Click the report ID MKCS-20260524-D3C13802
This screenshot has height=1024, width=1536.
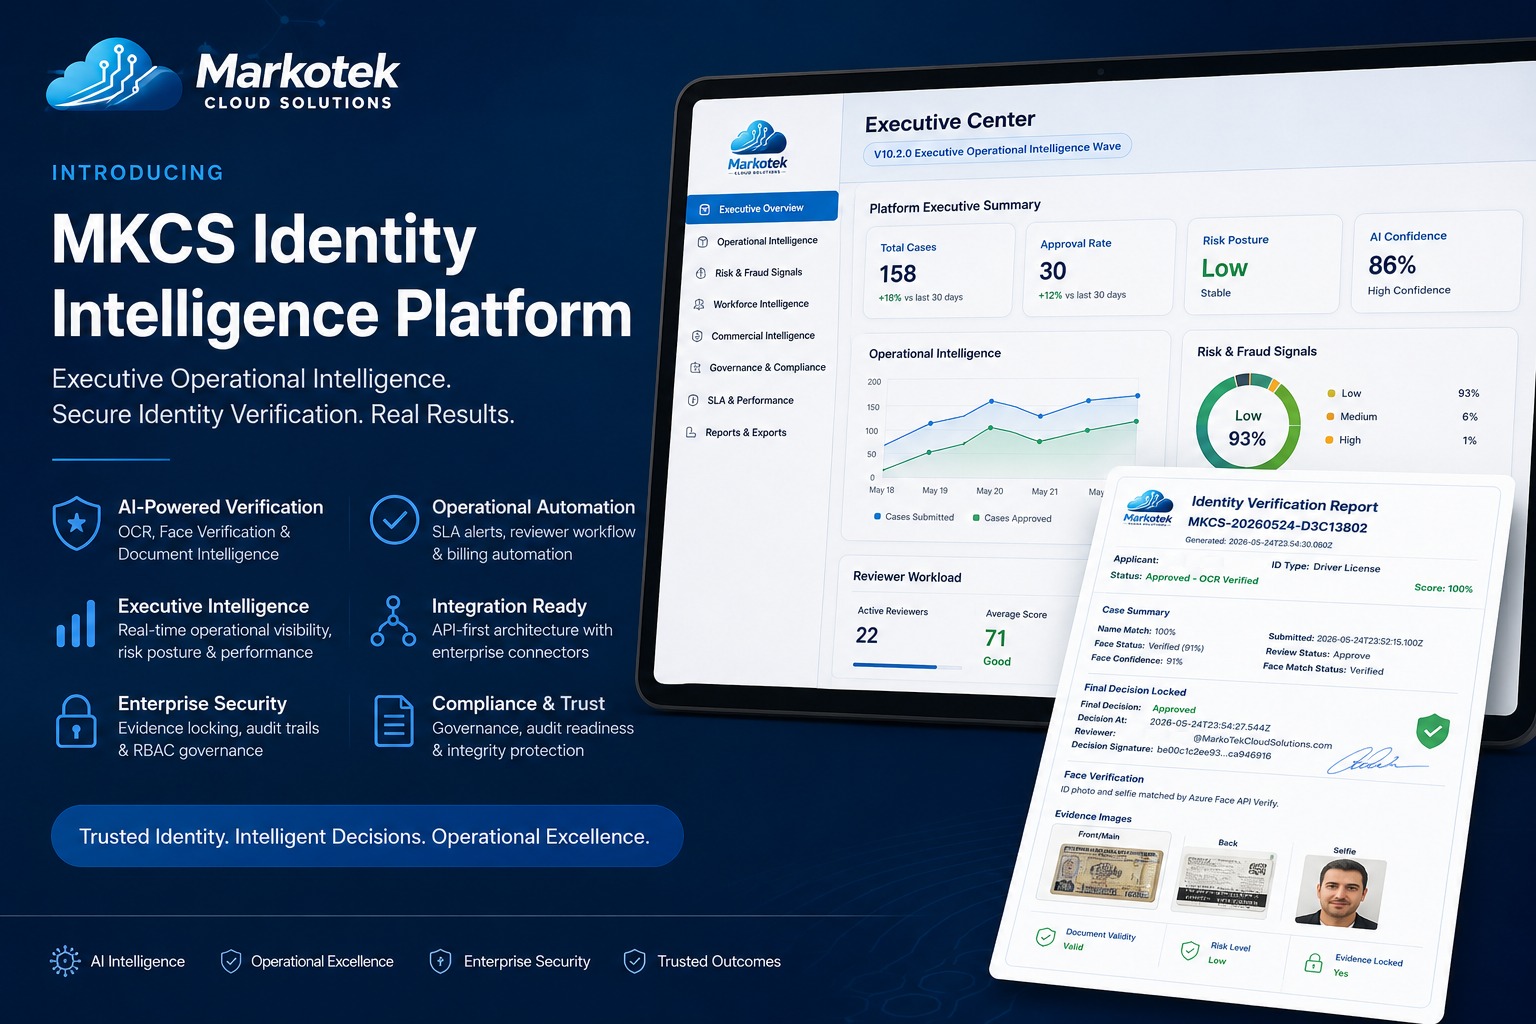[x=1277, y=525]
